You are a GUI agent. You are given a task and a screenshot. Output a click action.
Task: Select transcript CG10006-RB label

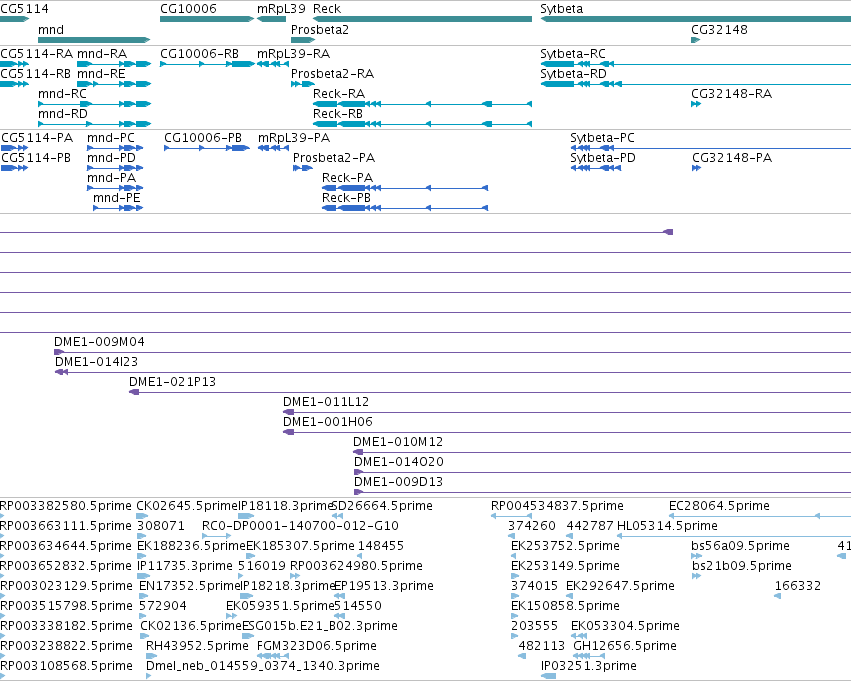pyautogui.click(x=200, y=54)
